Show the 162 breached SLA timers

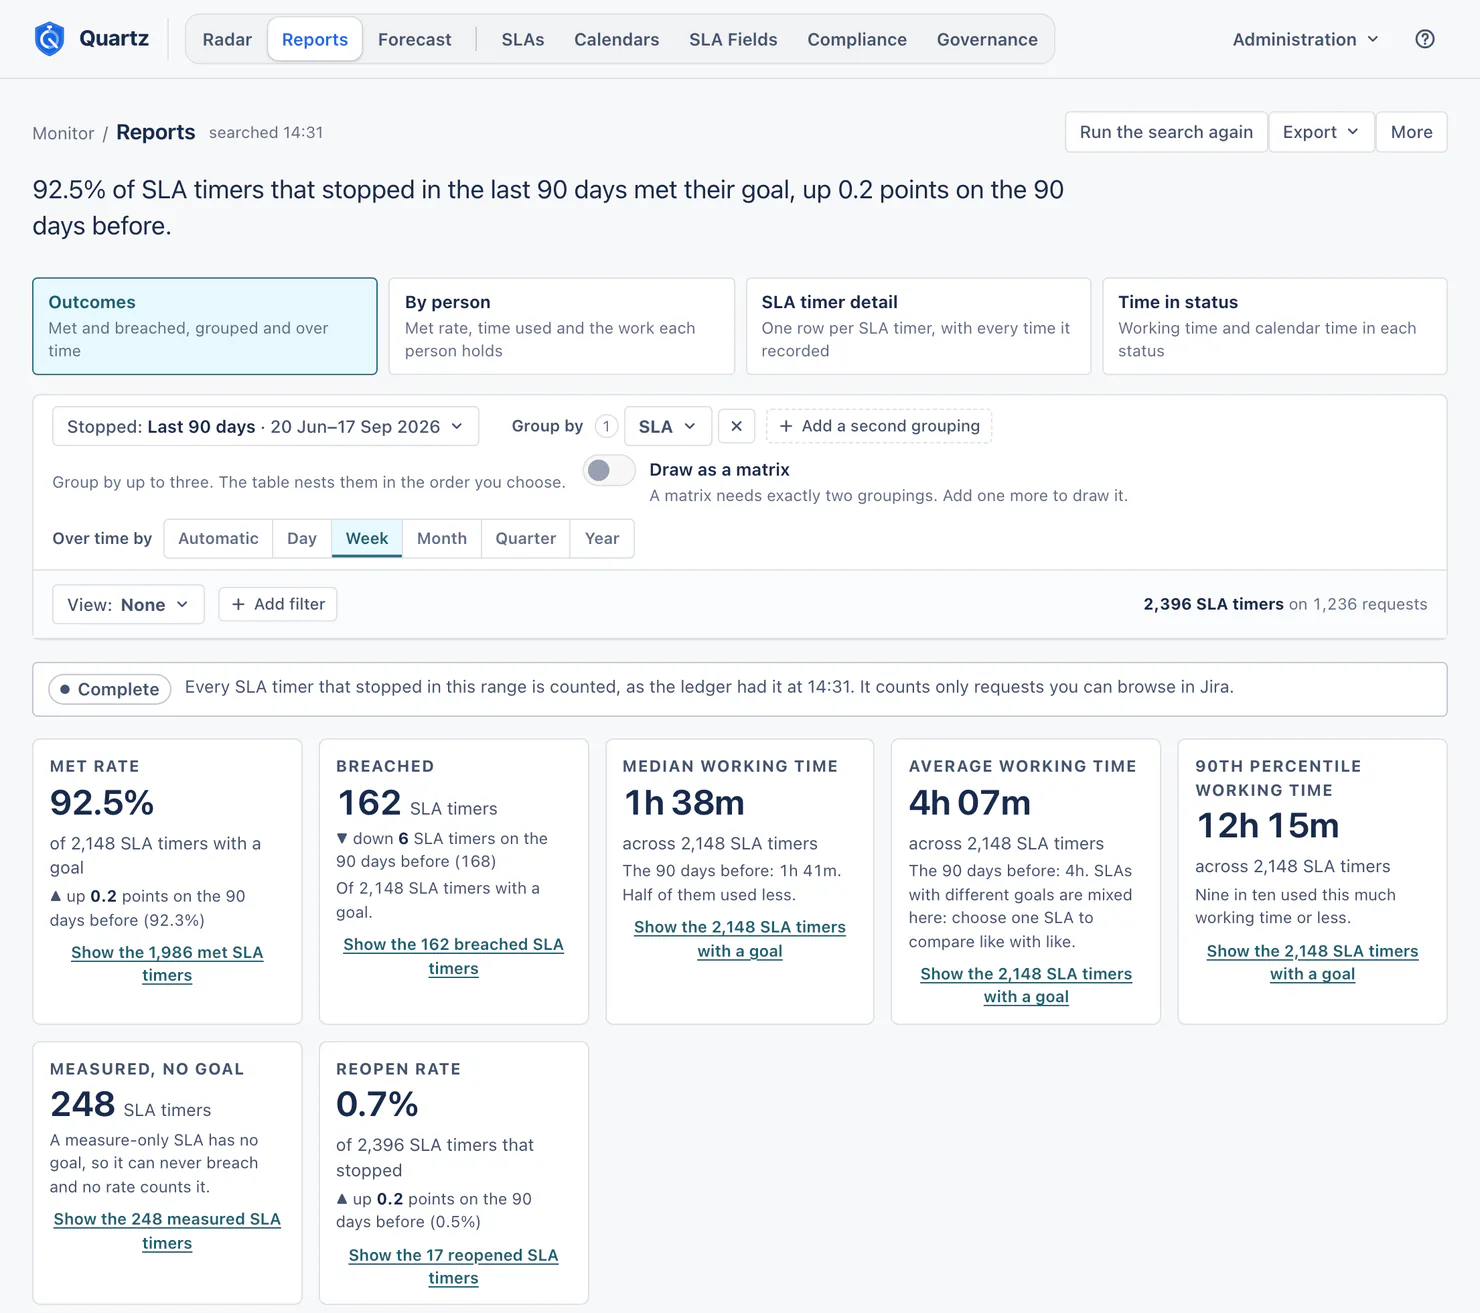(x=453, y=956)
